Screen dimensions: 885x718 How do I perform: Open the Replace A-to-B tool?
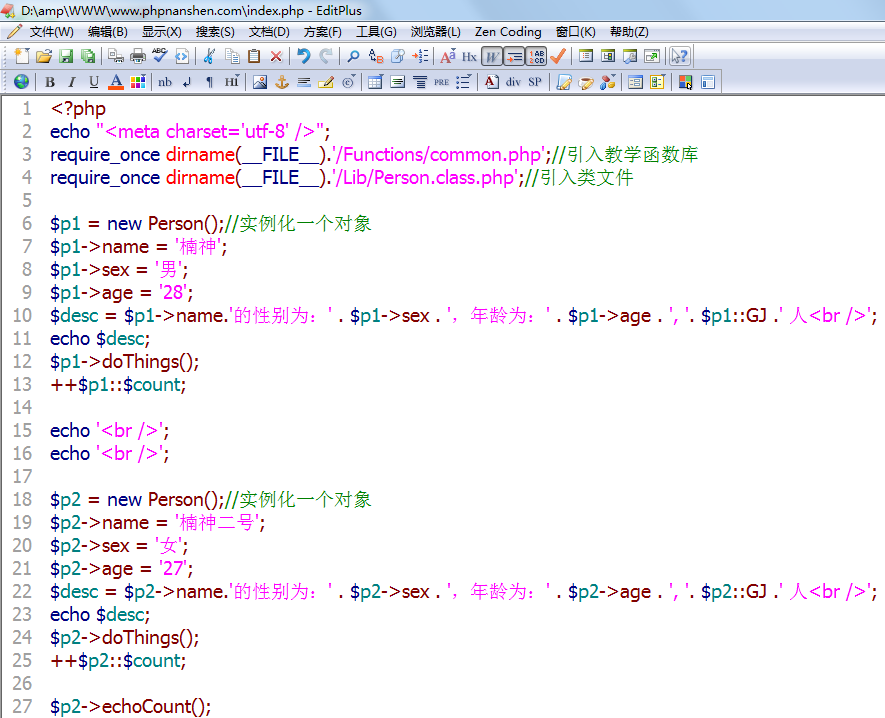pyautogui.click(x=376, y=56)
